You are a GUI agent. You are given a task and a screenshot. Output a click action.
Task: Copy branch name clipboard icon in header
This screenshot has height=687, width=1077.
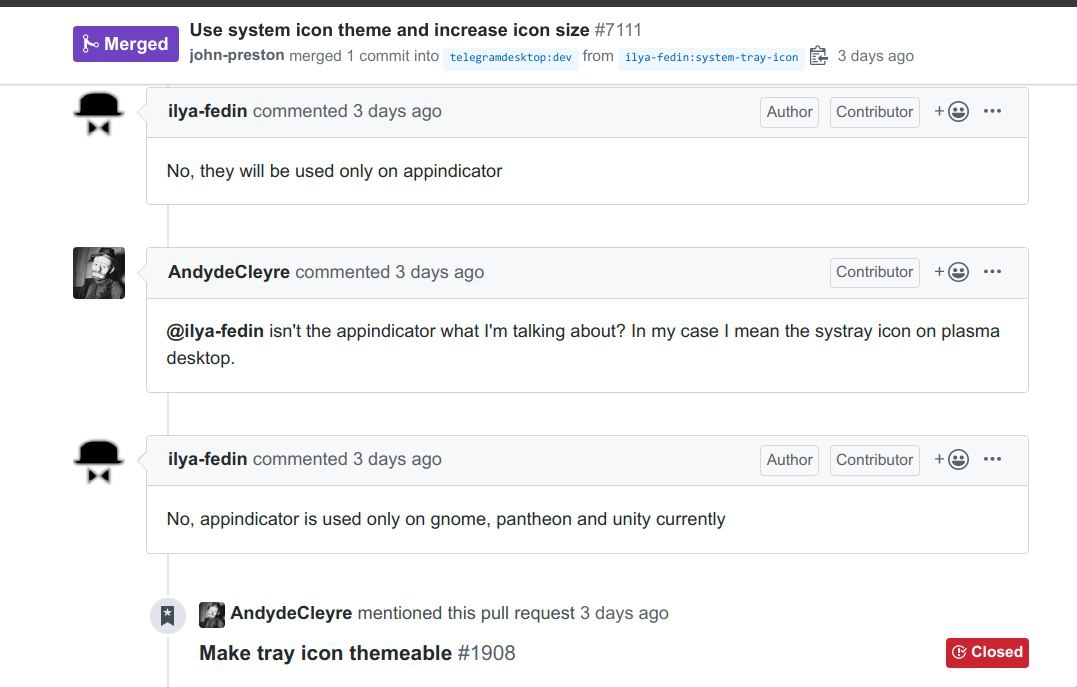(818, 56)
